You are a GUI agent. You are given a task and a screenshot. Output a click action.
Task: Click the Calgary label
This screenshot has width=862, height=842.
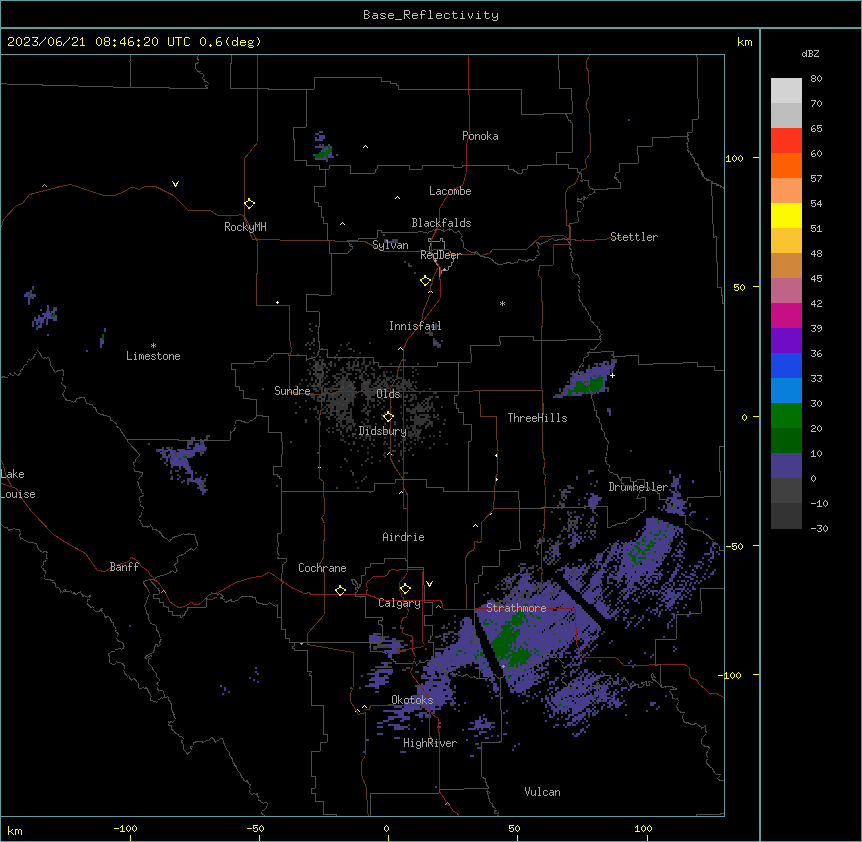pos(399,603)
